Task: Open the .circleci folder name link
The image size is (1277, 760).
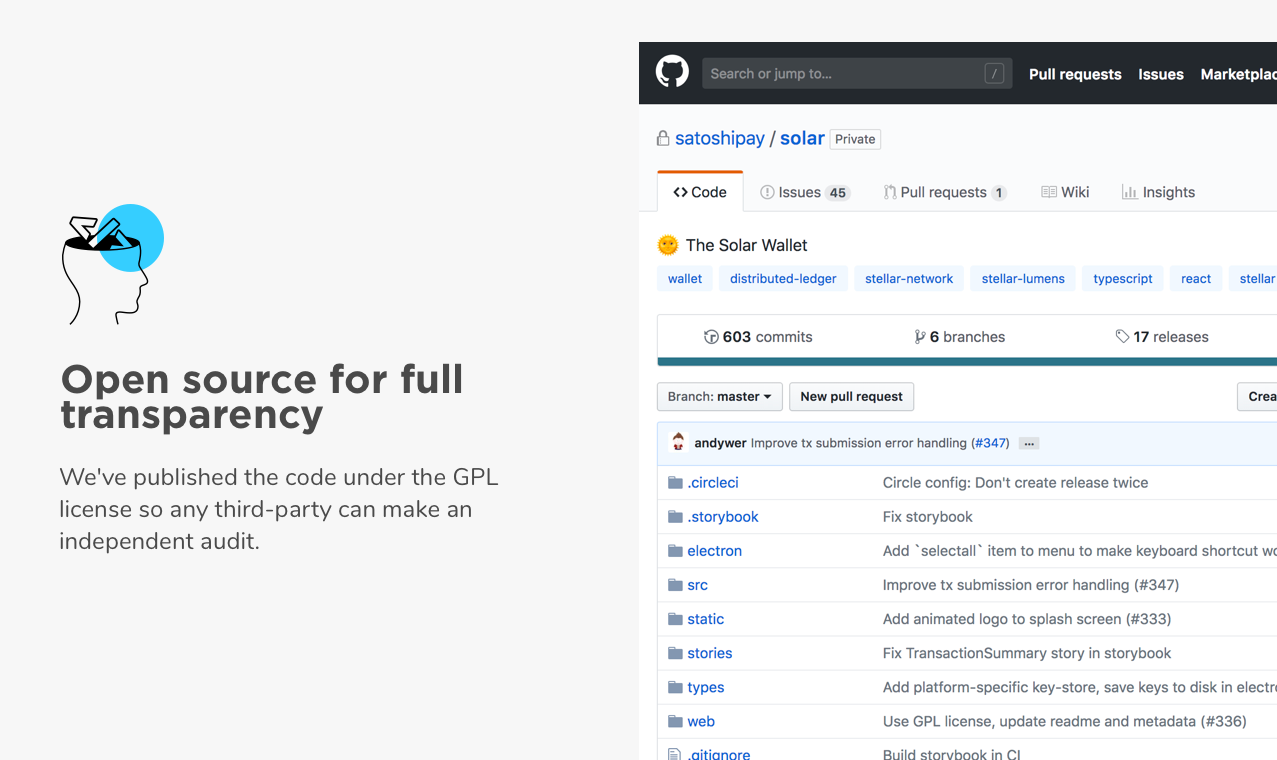Action: coord(713,483)
